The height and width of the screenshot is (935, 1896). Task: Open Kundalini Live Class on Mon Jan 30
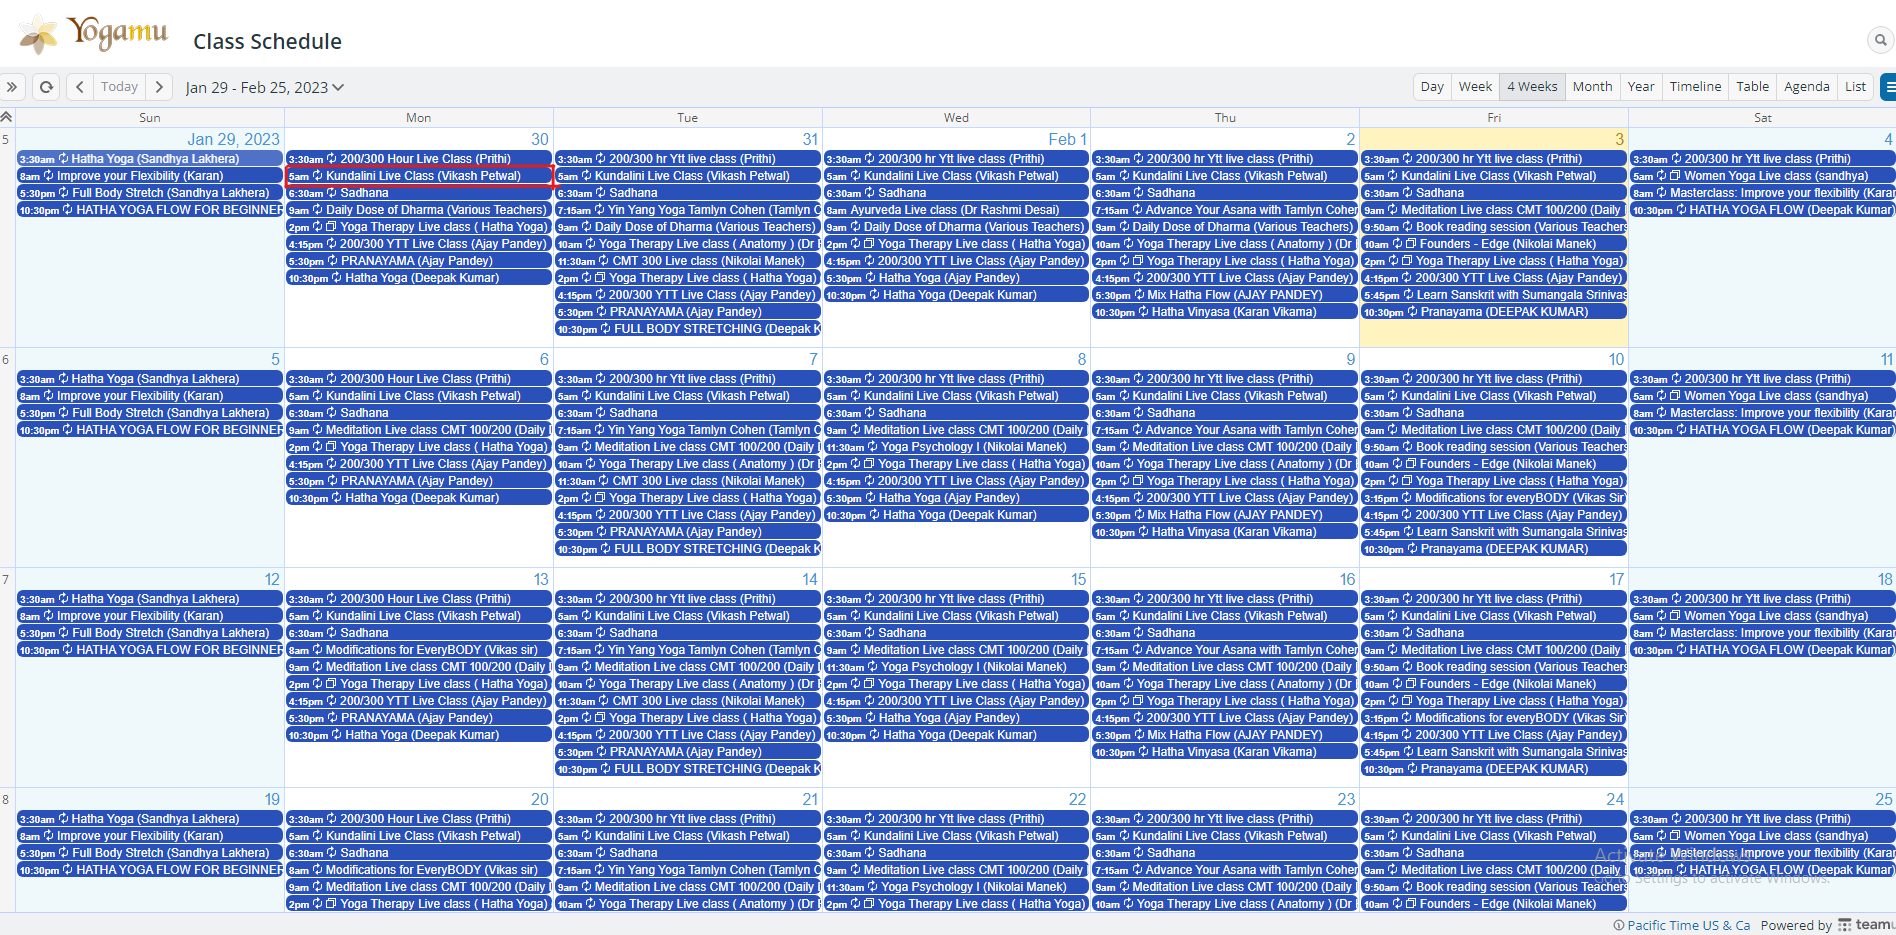(419, 176)
